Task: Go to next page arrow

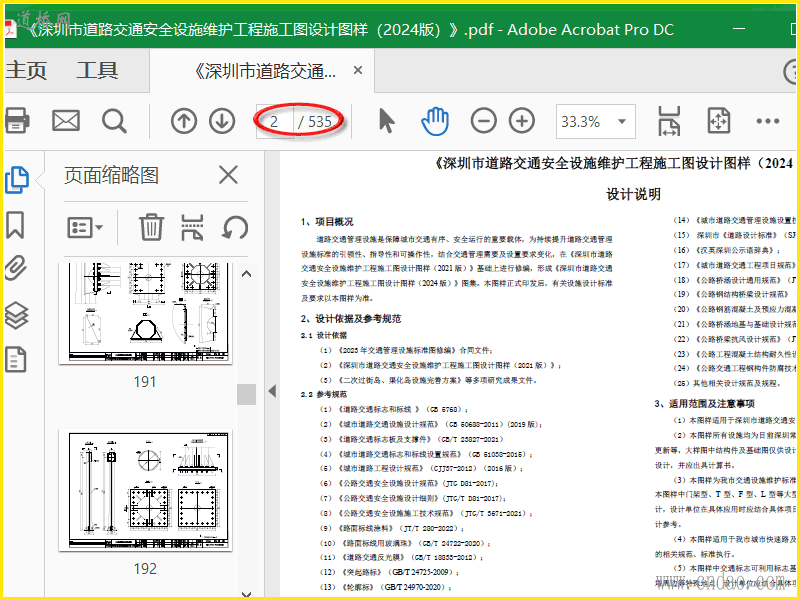Action: click(x=222, y=121)
